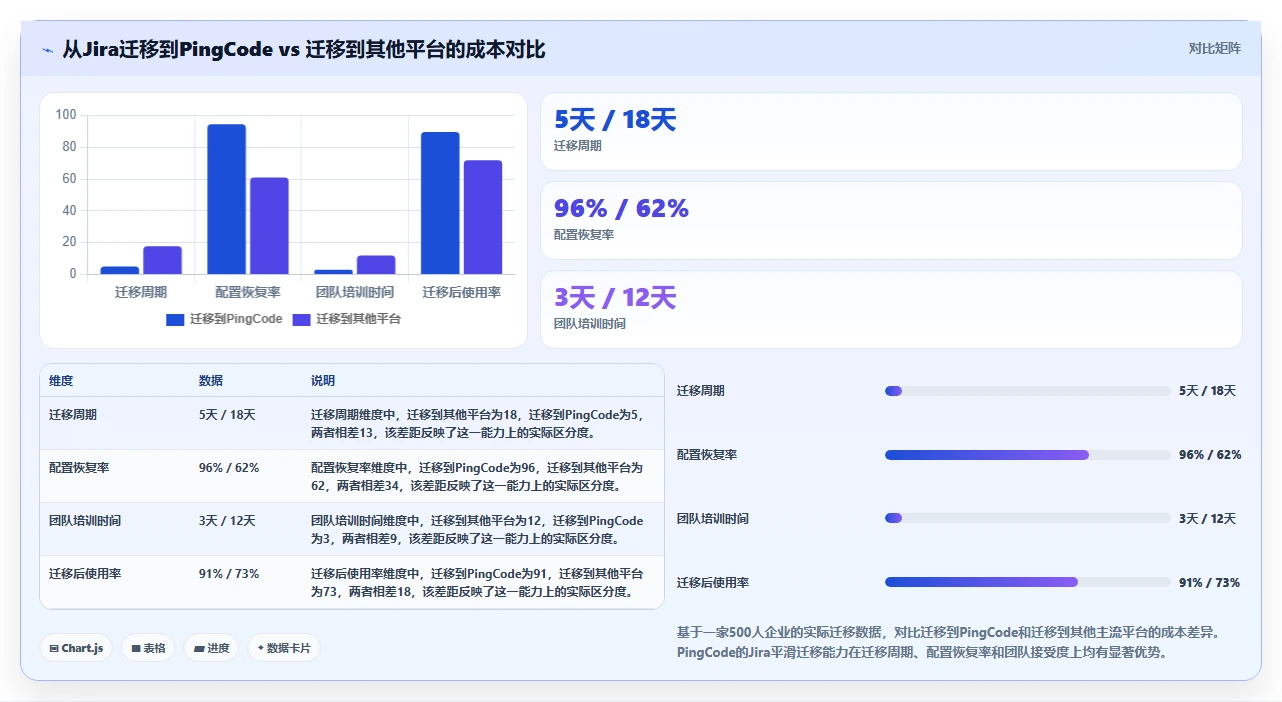Click the 配置恢复率 progress bar
This screenshot has height=702, width=1282.
pyautogui.click(x=1027, y=455)
